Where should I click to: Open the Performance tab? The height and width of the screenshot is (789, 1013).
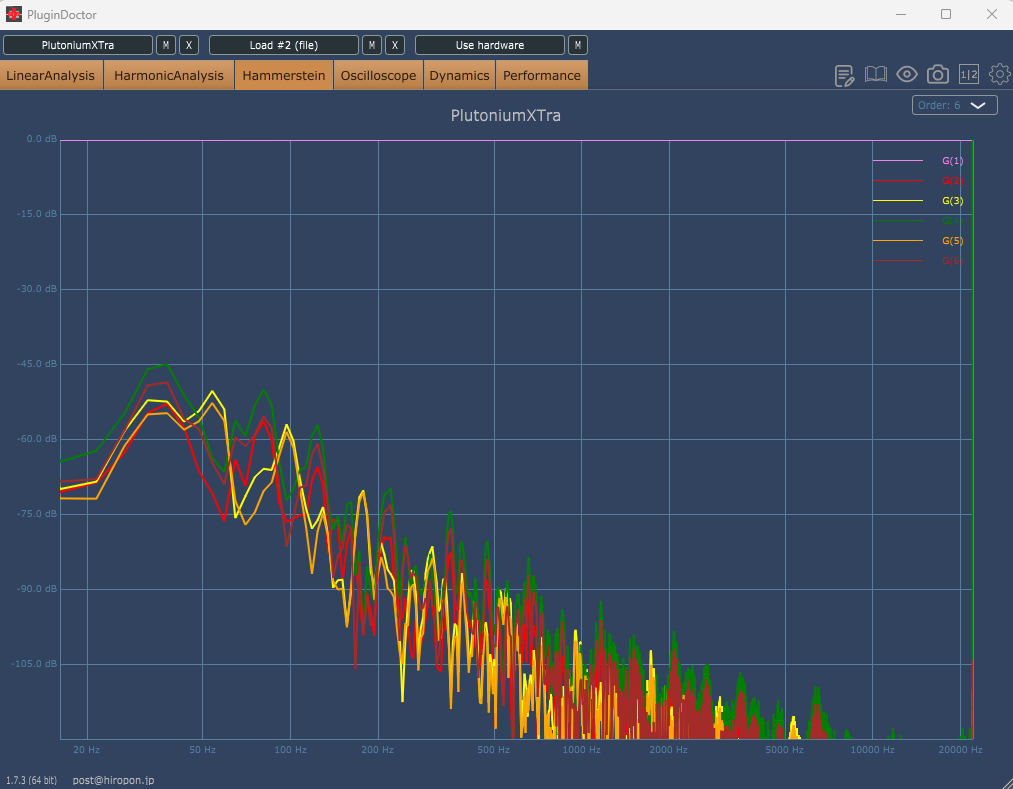tap(541, 76)
